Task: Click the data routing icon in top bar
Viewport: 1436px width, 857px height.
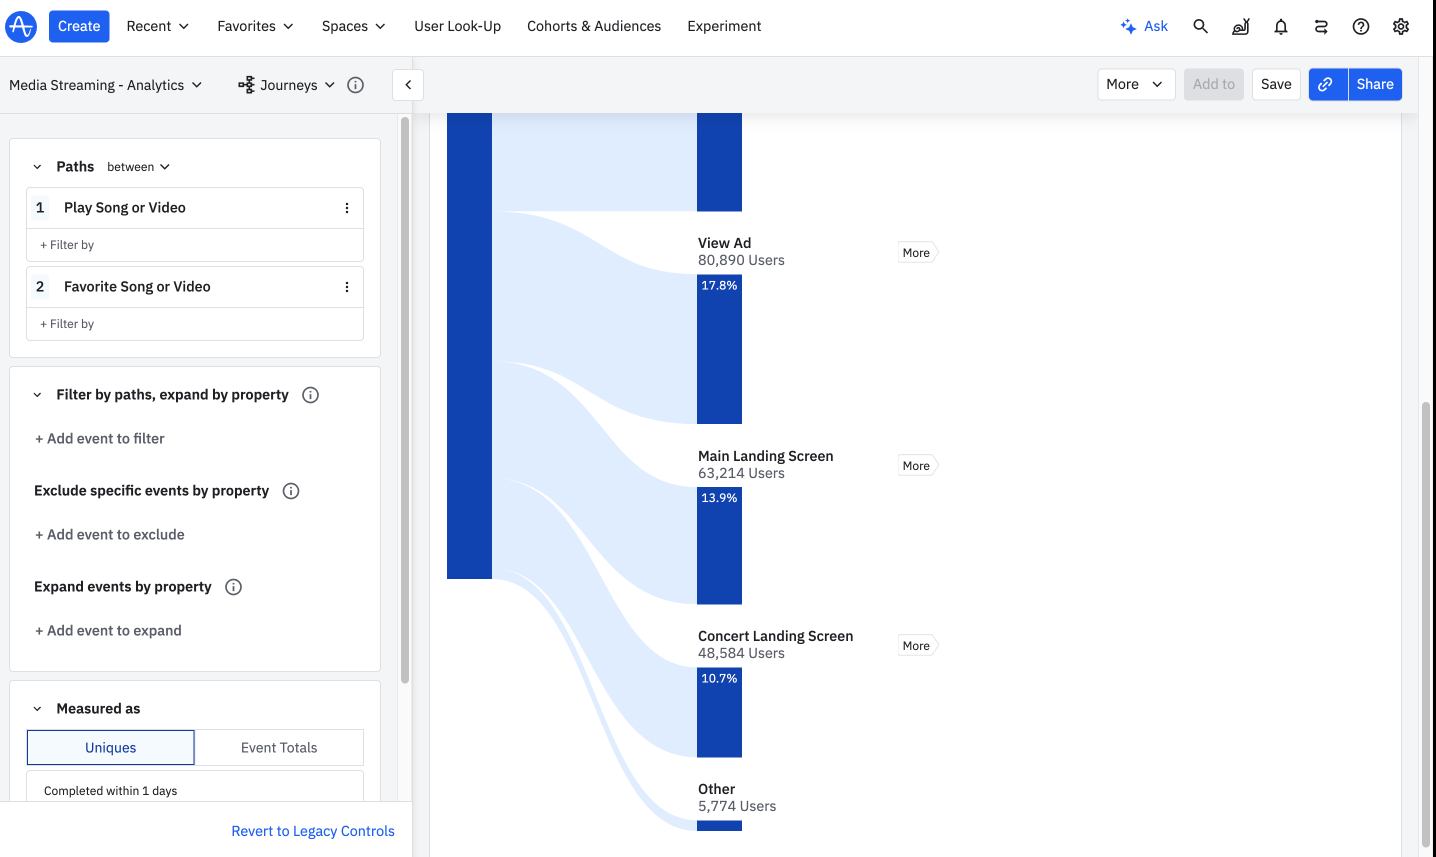Action: tap(1321, 26)
